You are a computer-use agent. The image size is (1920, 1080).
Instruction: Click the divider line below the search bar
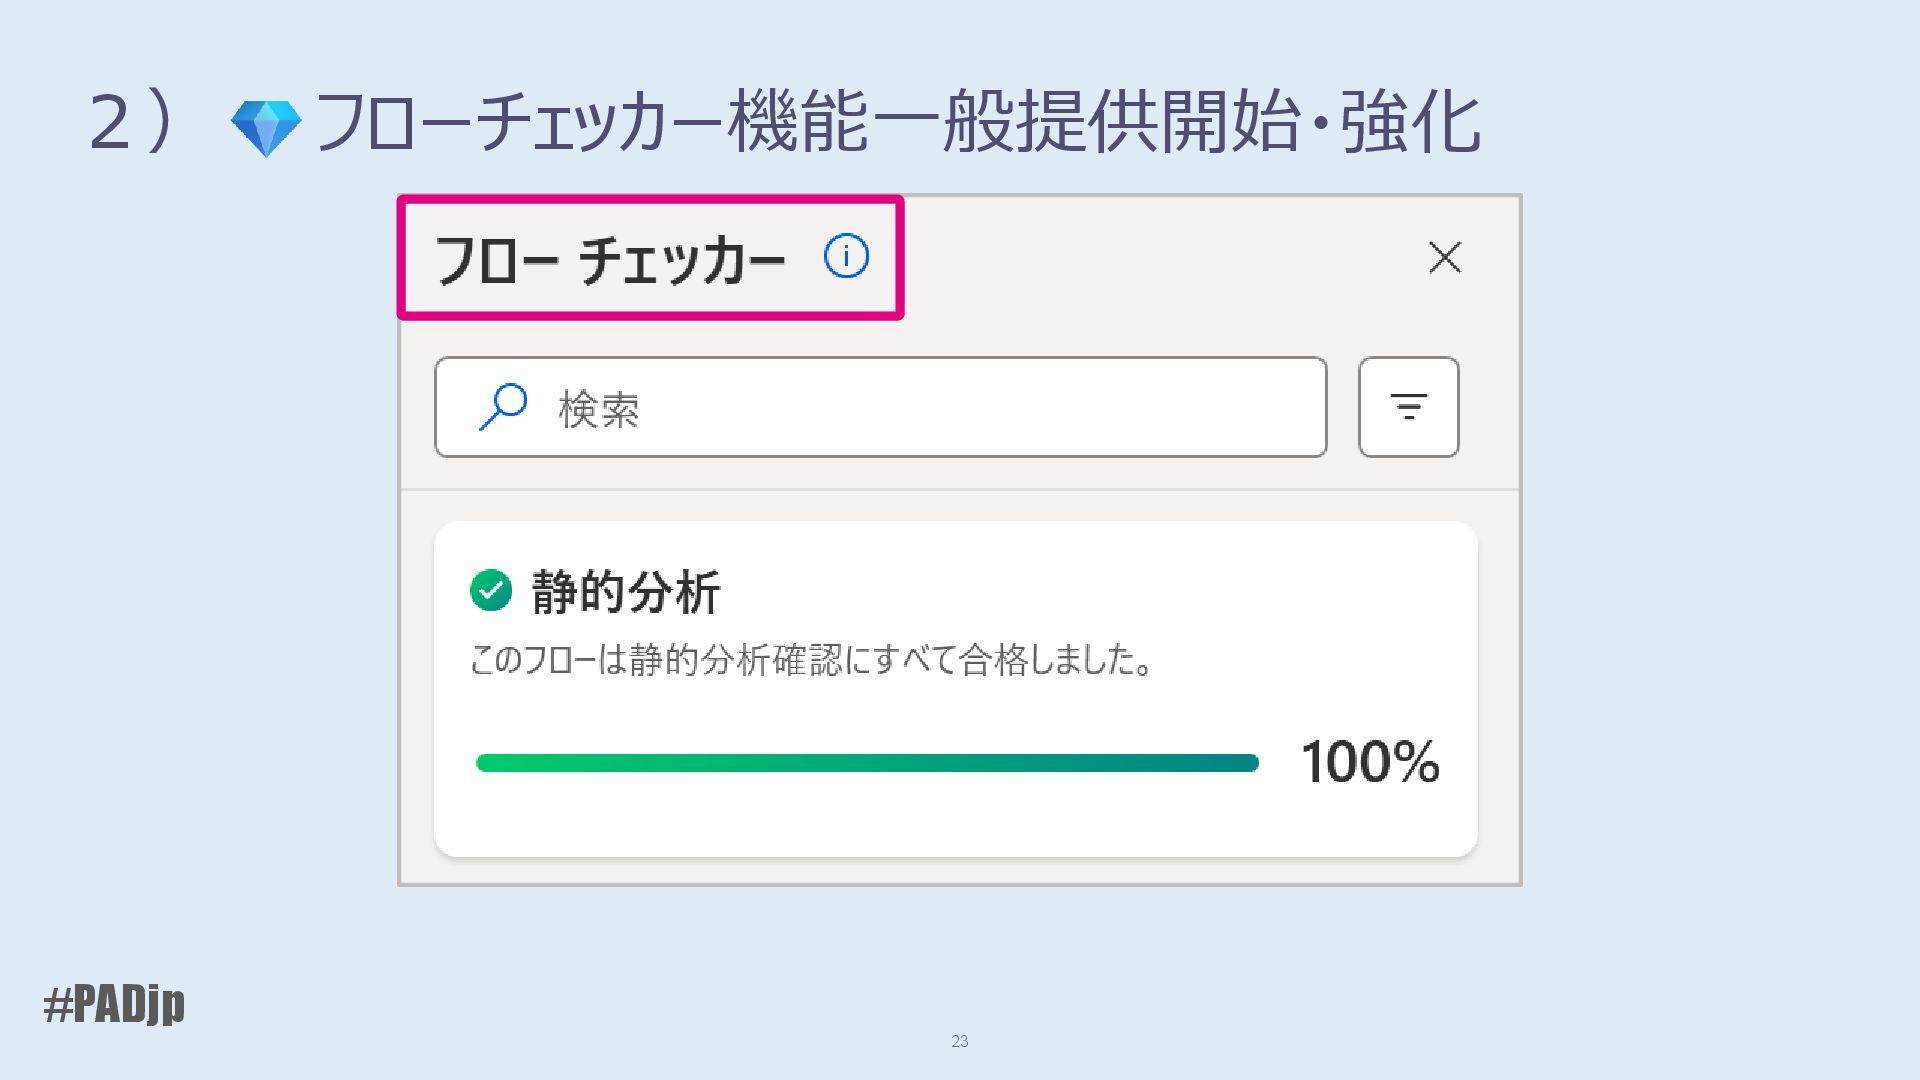[x=960, y=489]
